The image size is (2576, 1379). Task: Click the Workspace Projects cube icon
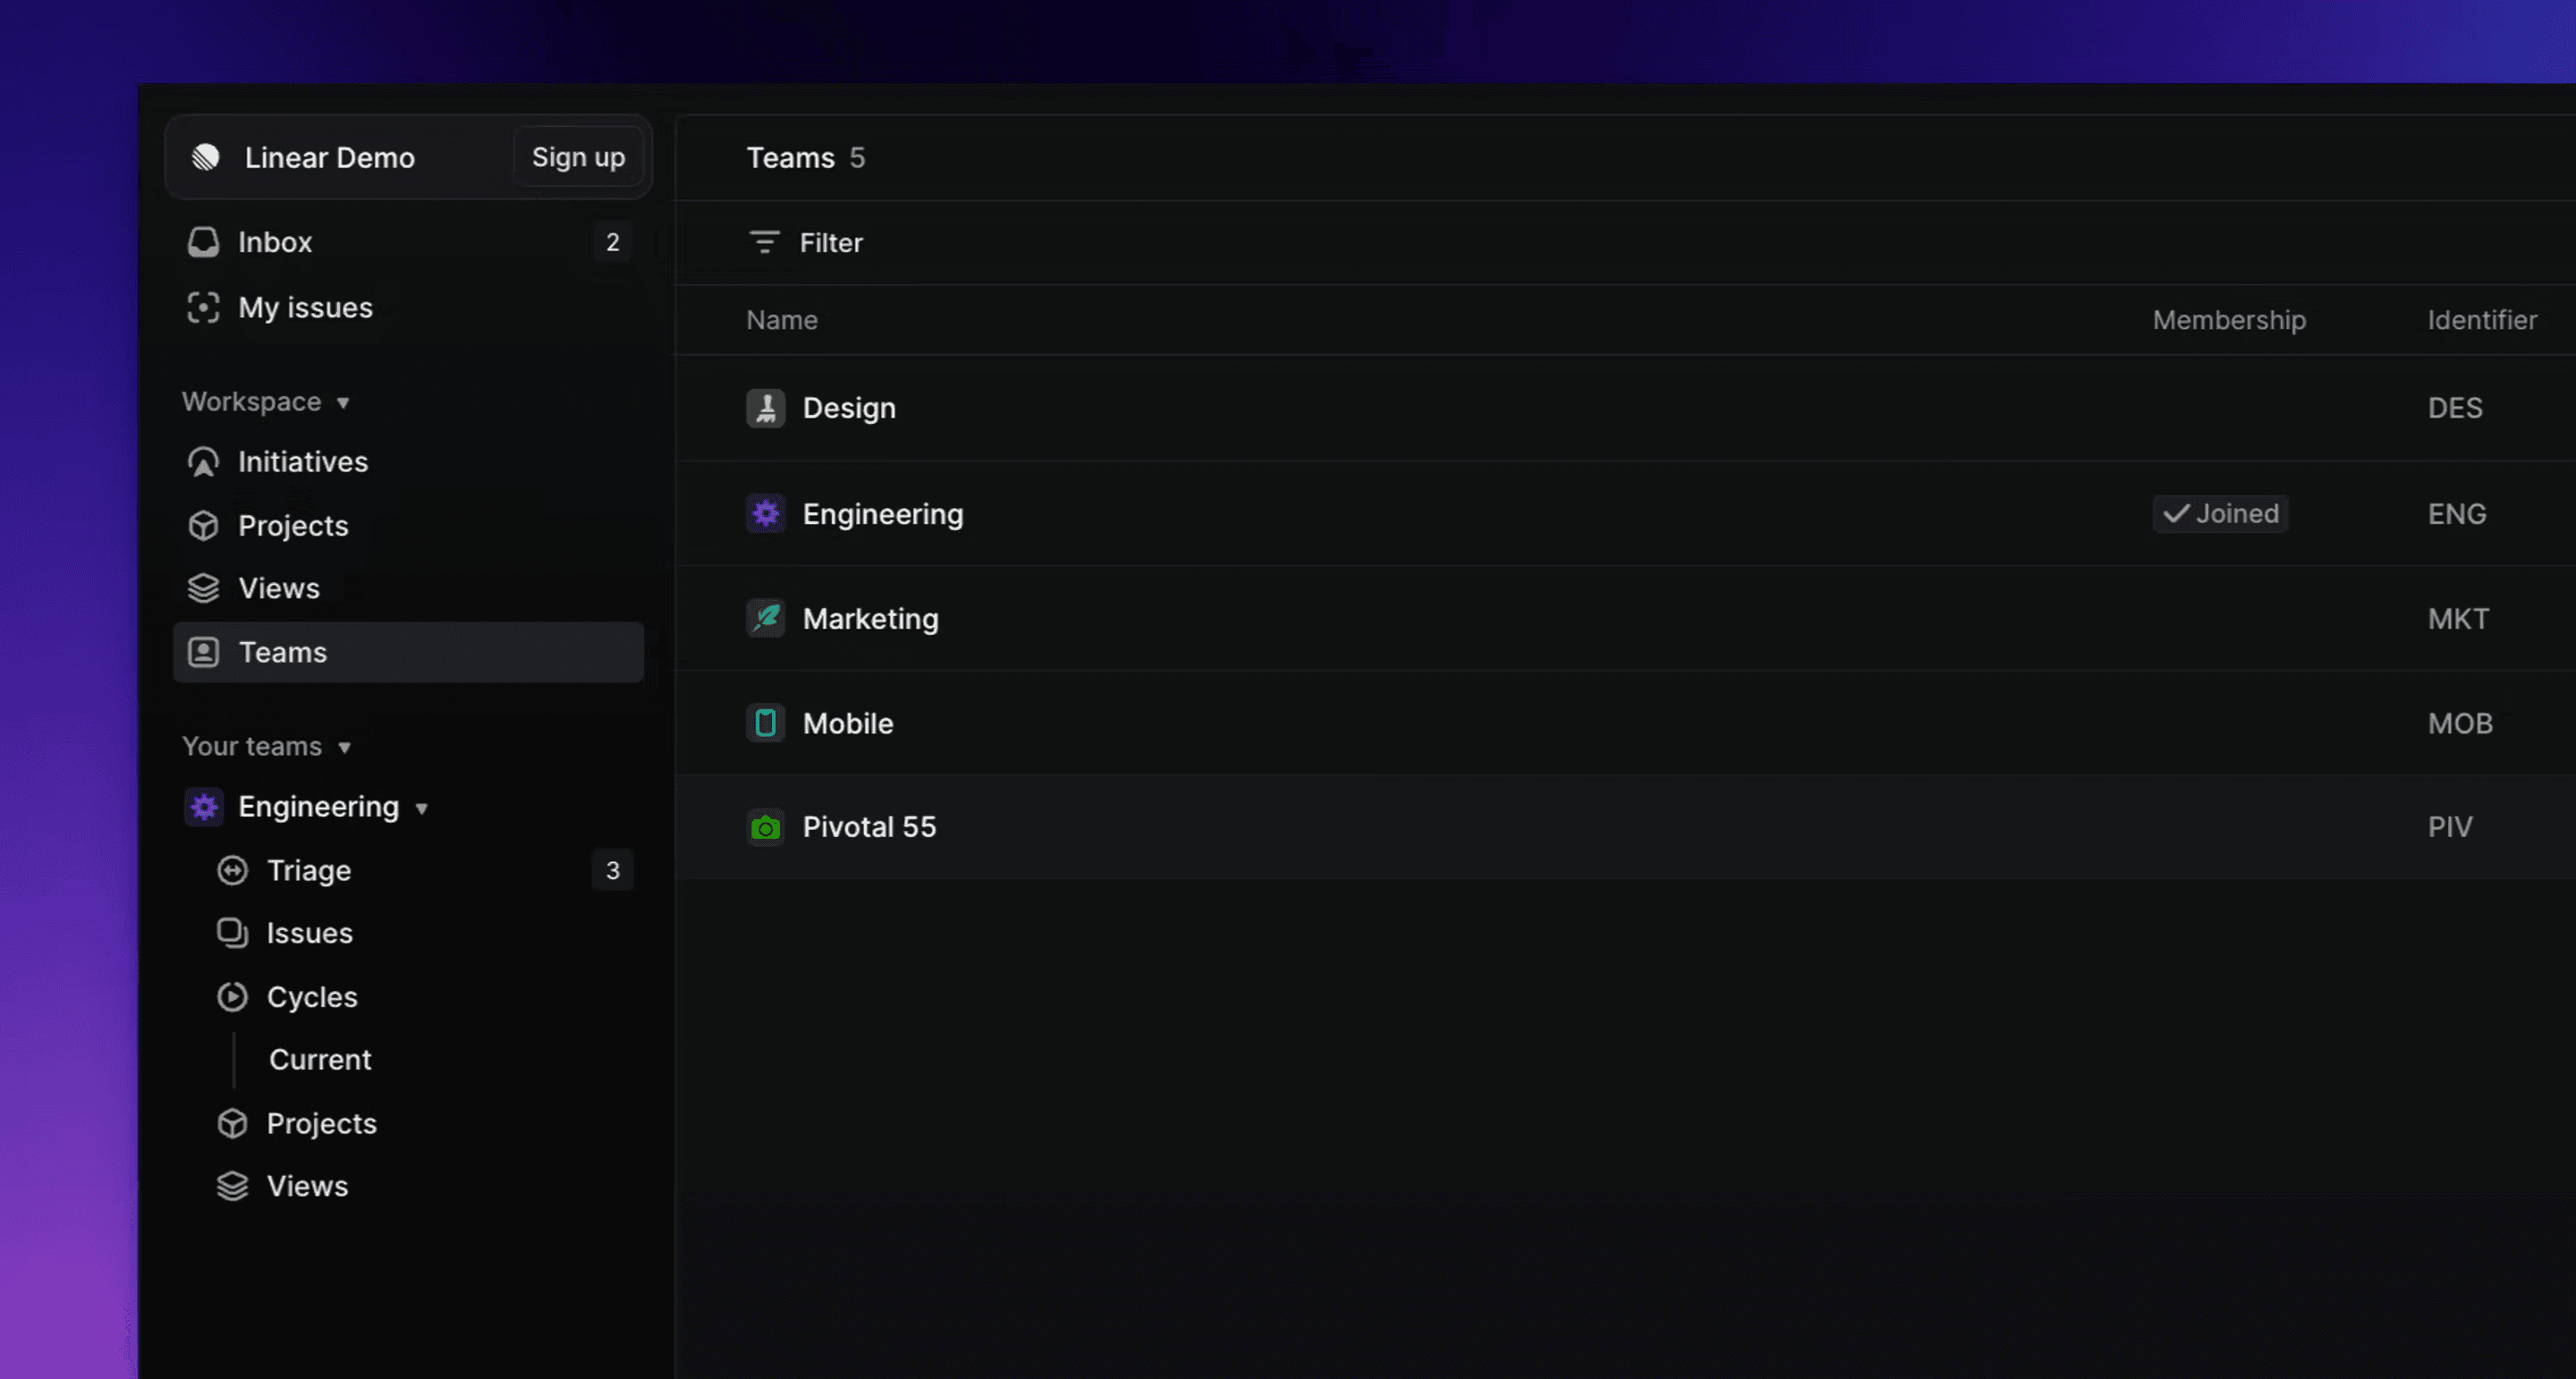point(203,526)
